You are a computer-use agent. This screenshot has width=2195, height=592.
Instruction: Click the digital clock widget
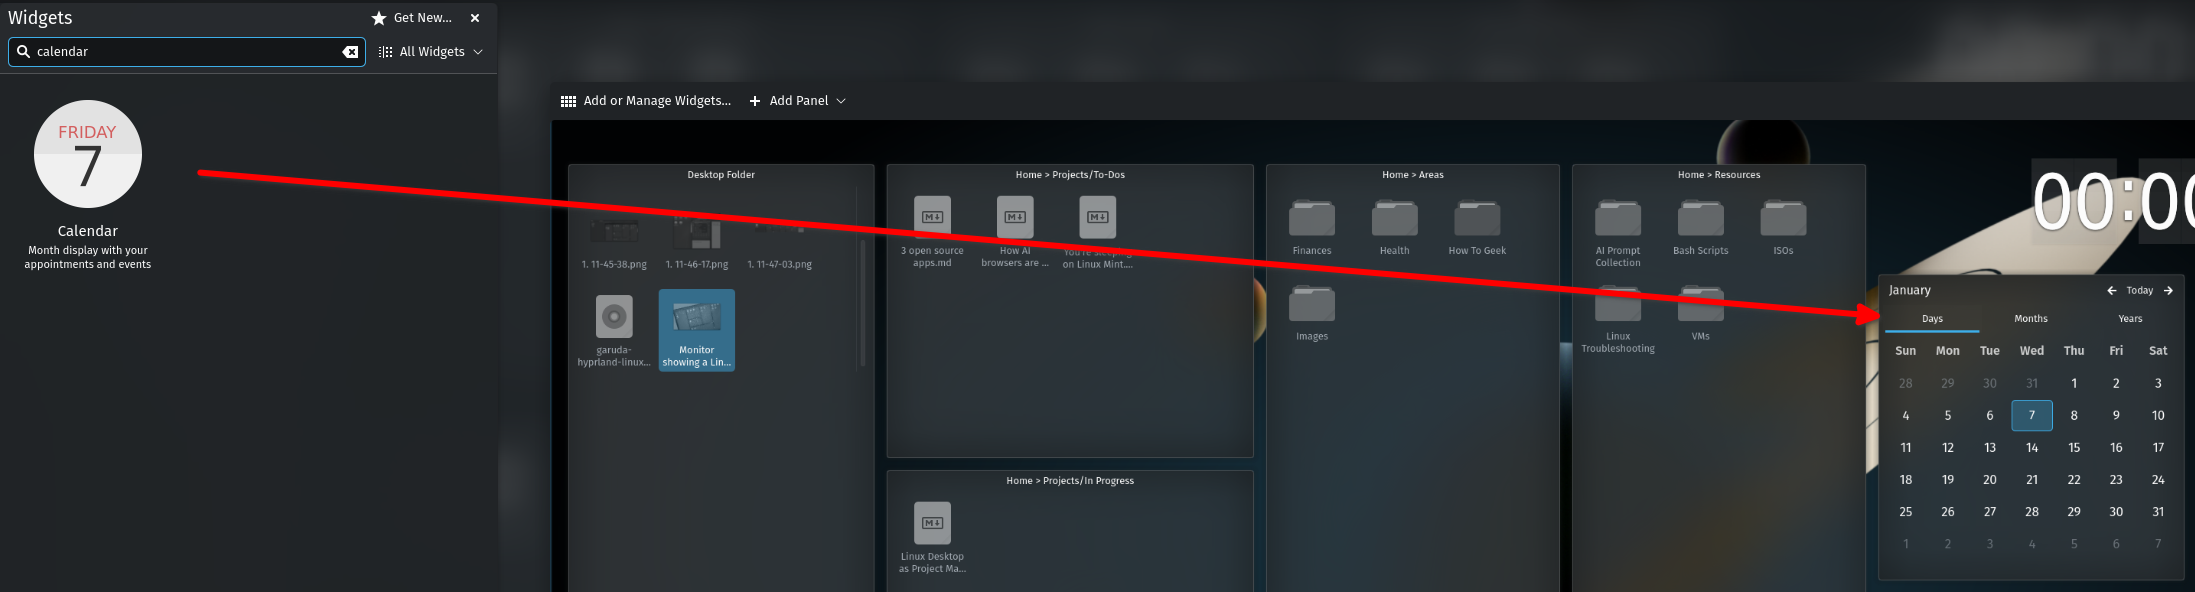pyautogui.click(x=2113, y=203)
